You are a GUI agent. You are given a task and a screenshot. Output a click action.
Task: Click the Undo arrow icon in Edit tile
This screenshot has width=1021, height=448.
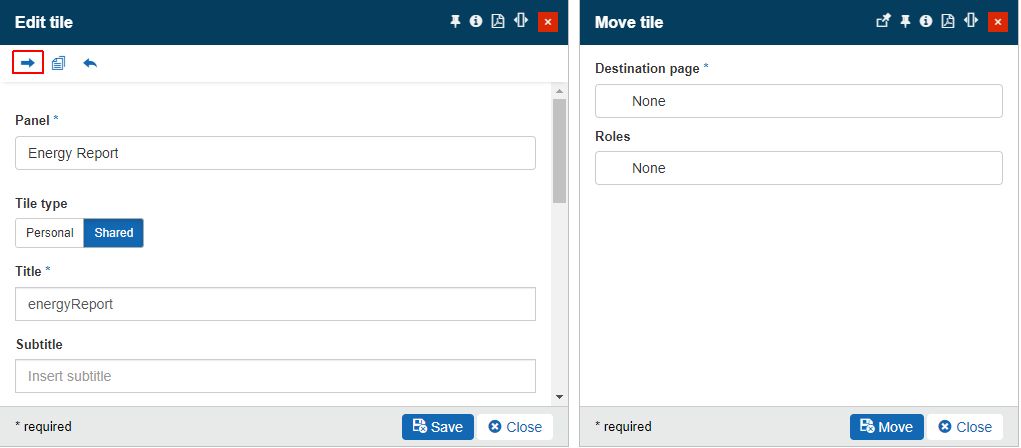pyautogui.click(x=90, y=63)
